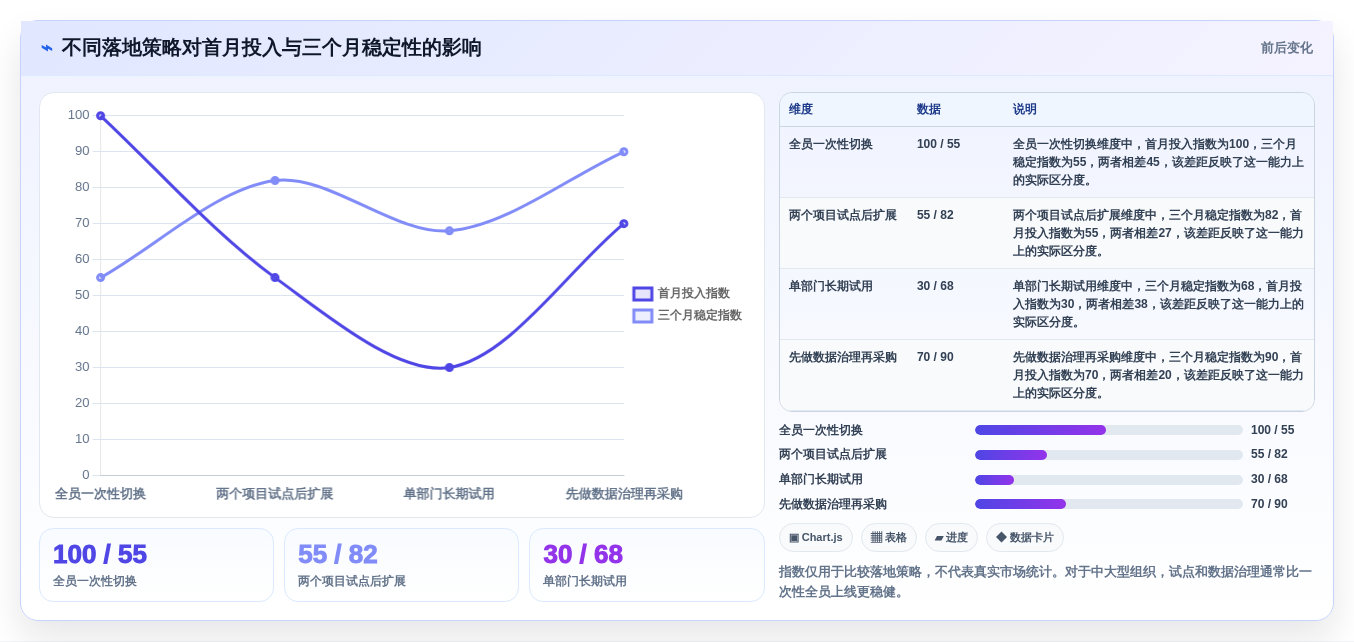The height and width of the screenshot is (642, 1354).
Task: Click the lightning icon beside the title
Action: point(47,48)
